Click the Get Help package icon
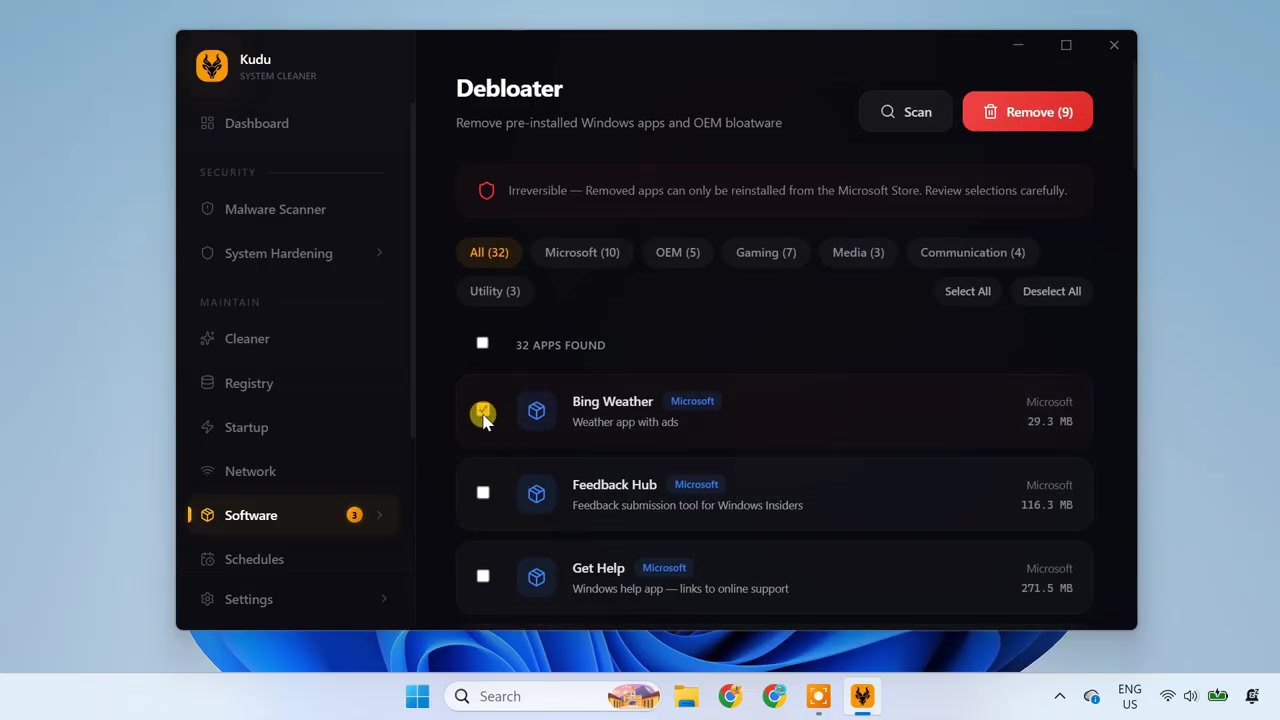Image resolution: width=1280 pixels, height=720 pixels. (537, 577)
